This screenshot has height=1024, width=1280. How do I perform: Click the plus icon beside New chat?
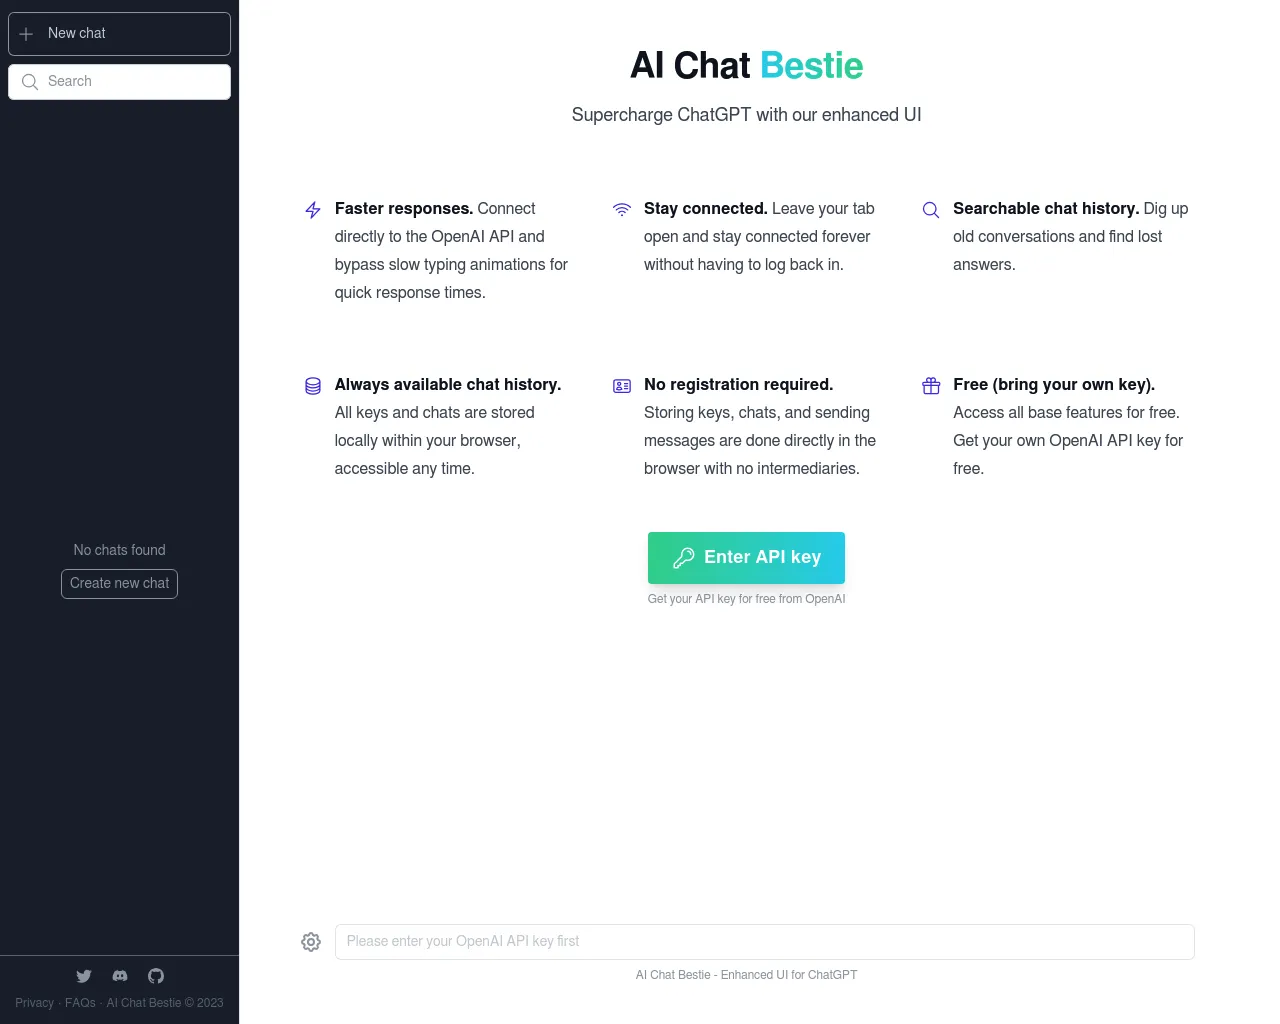coord(27,33)
